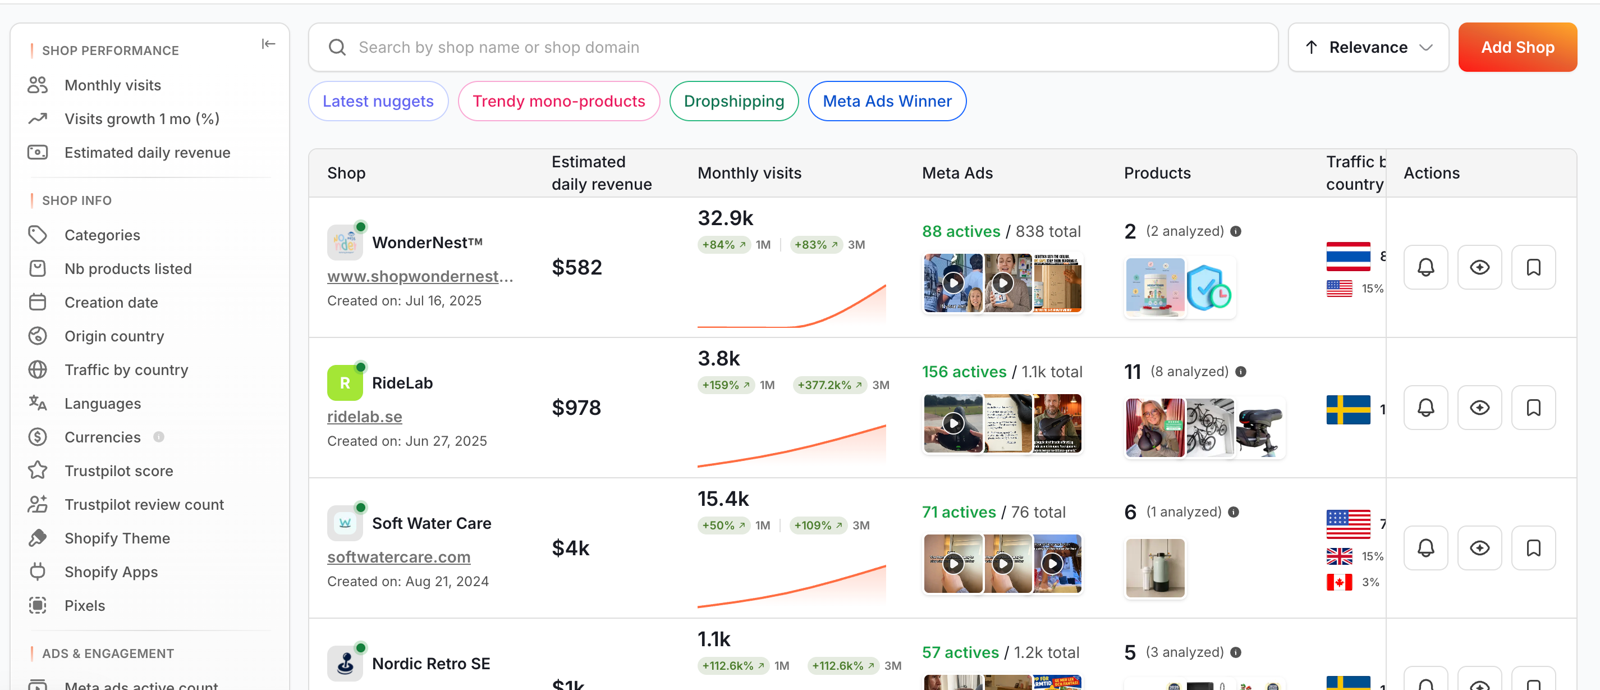Open RideLab bike saddle product thumbnail
This screenshot has width=1600, height=690.
pos(1259,428)
